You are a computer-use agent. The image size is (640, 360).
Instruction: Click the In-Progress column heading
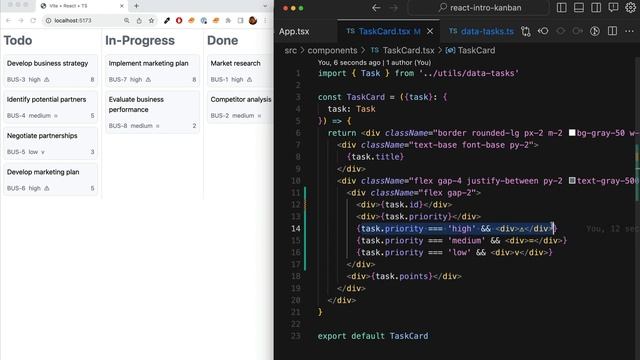pyautogui.click(x=140, y=40)
